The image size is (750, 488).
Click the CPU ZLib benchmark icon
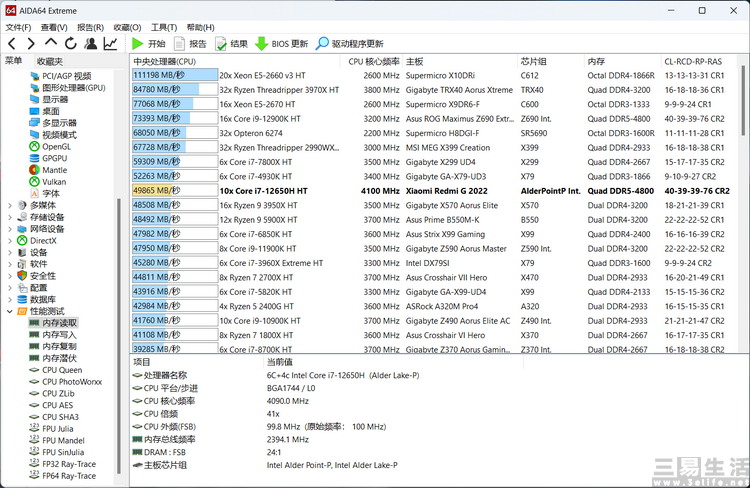tap(34, 393)
